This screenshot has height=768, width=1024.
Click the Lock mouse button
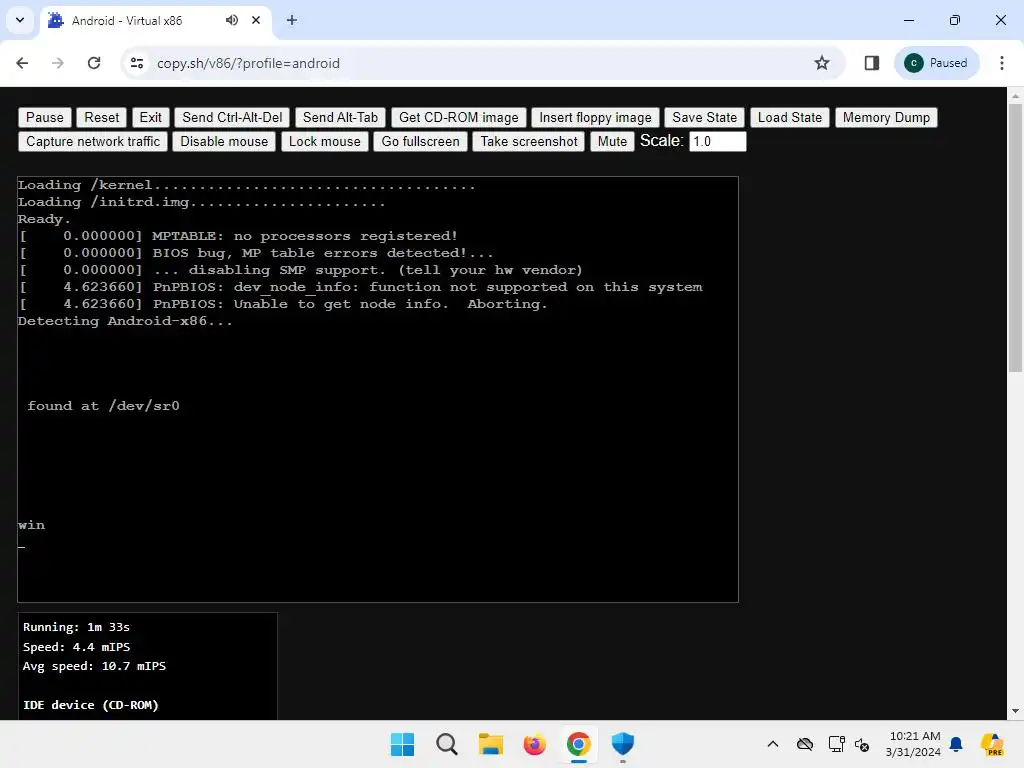(325, 142)
